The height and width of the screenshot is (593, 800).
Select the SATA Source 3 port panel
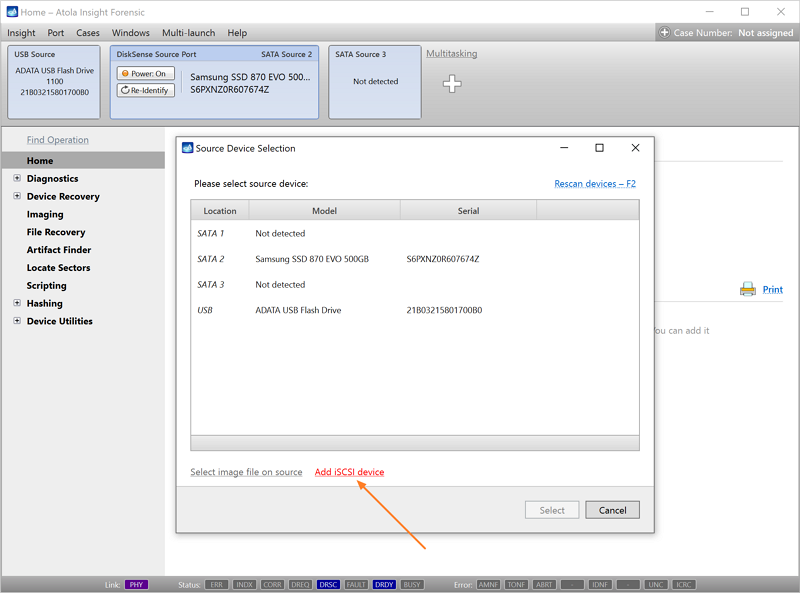pos(375,82)
